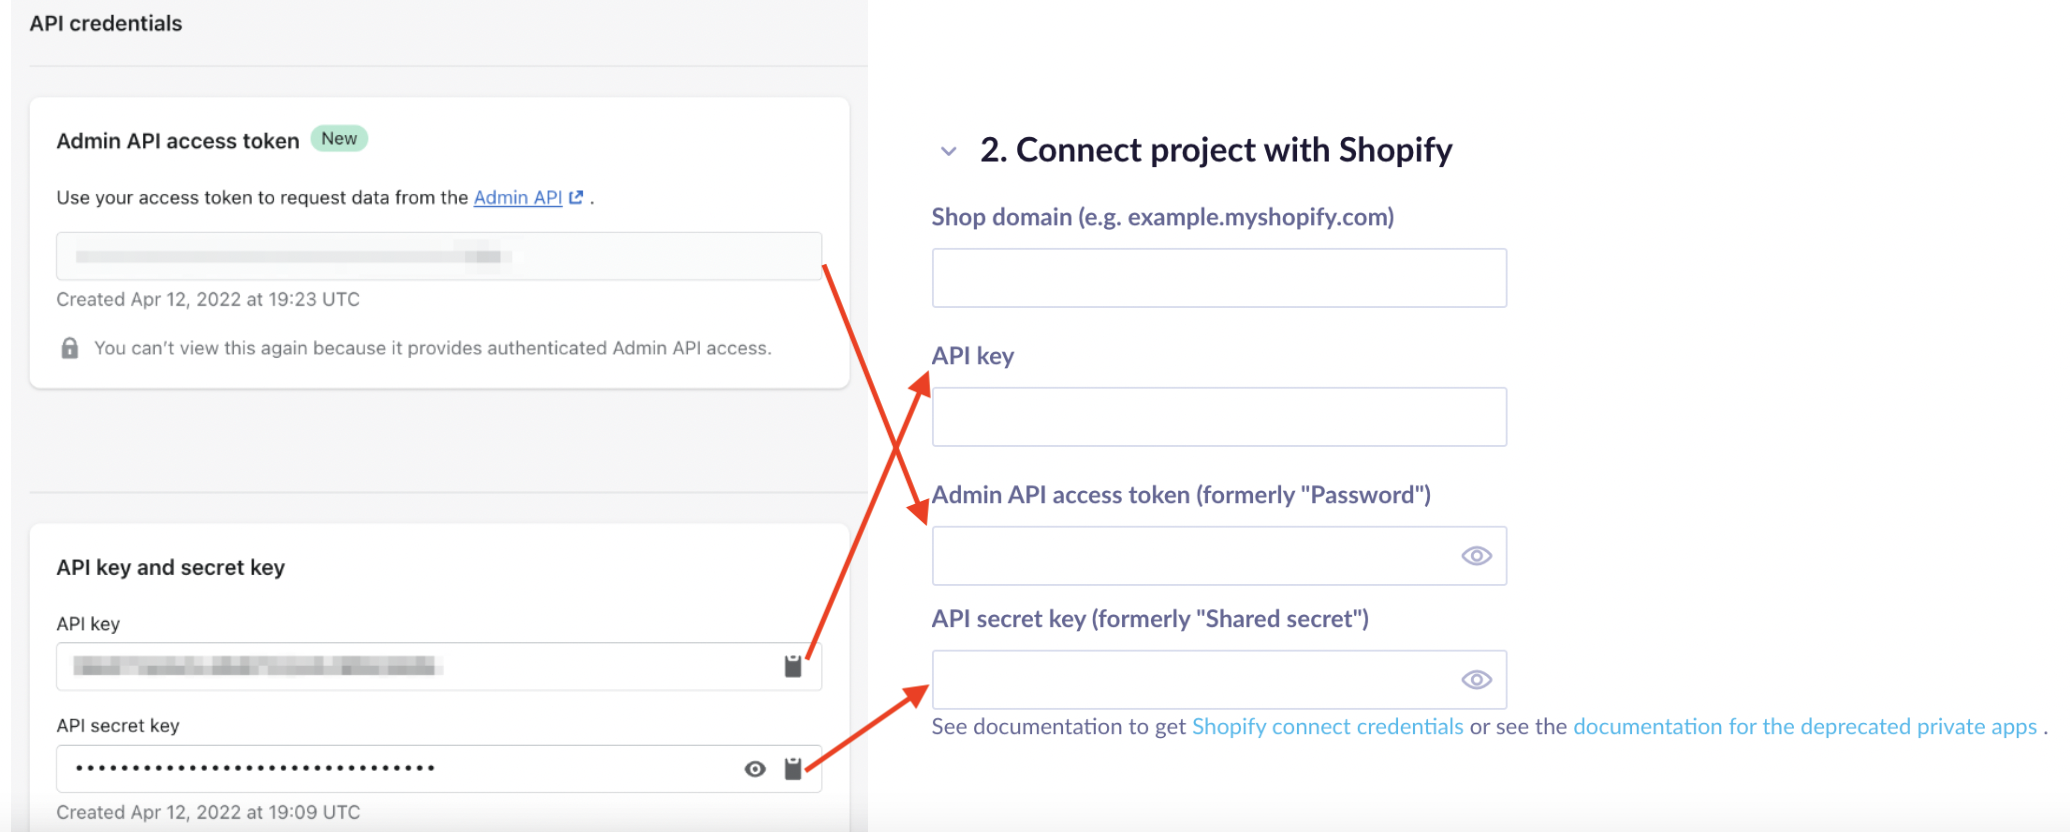Open the Shopify connect credentials documentation
Viewport: 2070px width, 832px height.
[x=1327, y=727]
